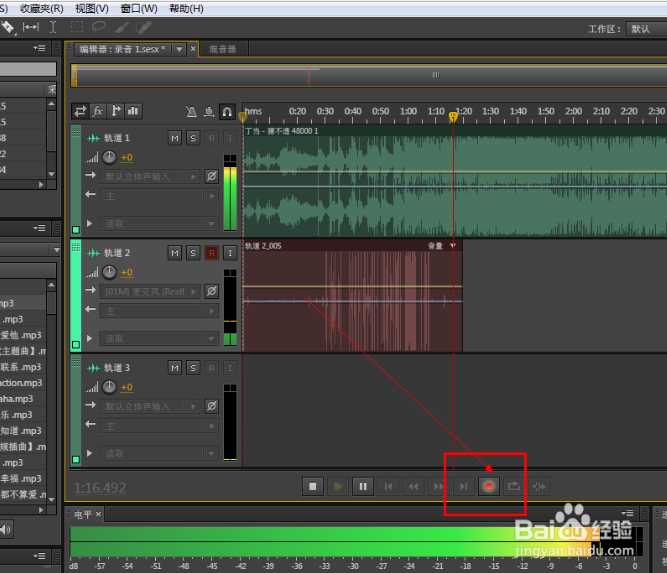The height and width of the screenshot is (573, 667).
Task: Open the input dropdown of 轨道 1
Action: pos(151,176)
